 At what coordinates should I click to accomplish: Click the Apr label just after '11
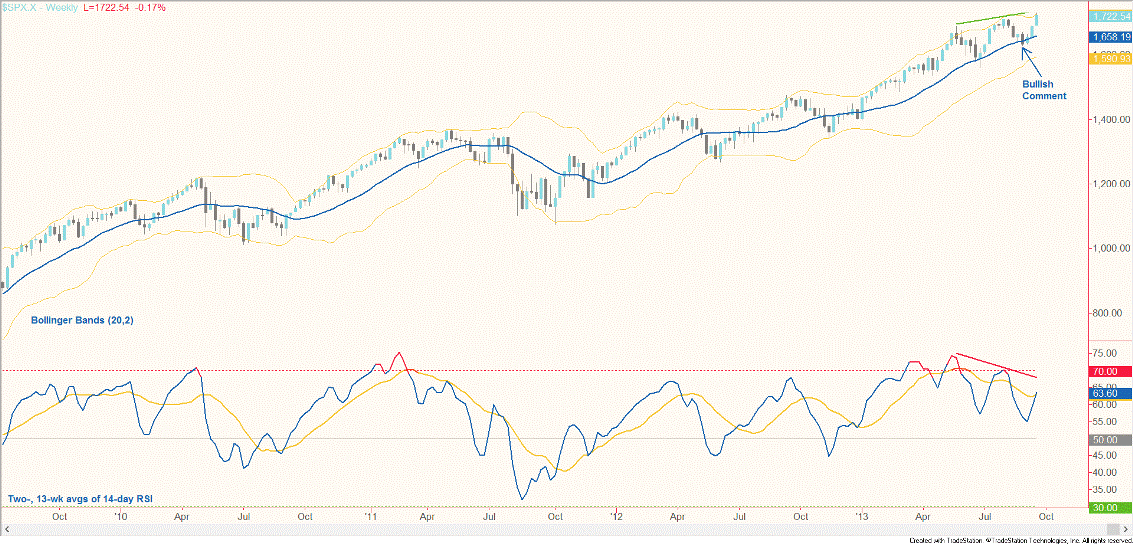(427, 517)
